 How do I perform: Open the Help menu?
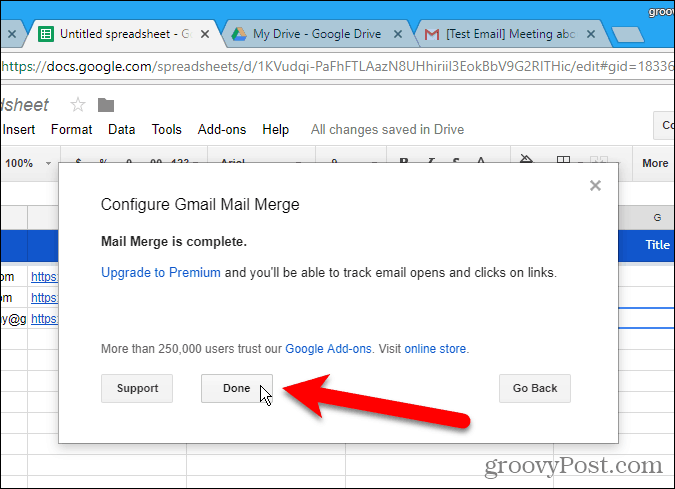click(276, 130)
